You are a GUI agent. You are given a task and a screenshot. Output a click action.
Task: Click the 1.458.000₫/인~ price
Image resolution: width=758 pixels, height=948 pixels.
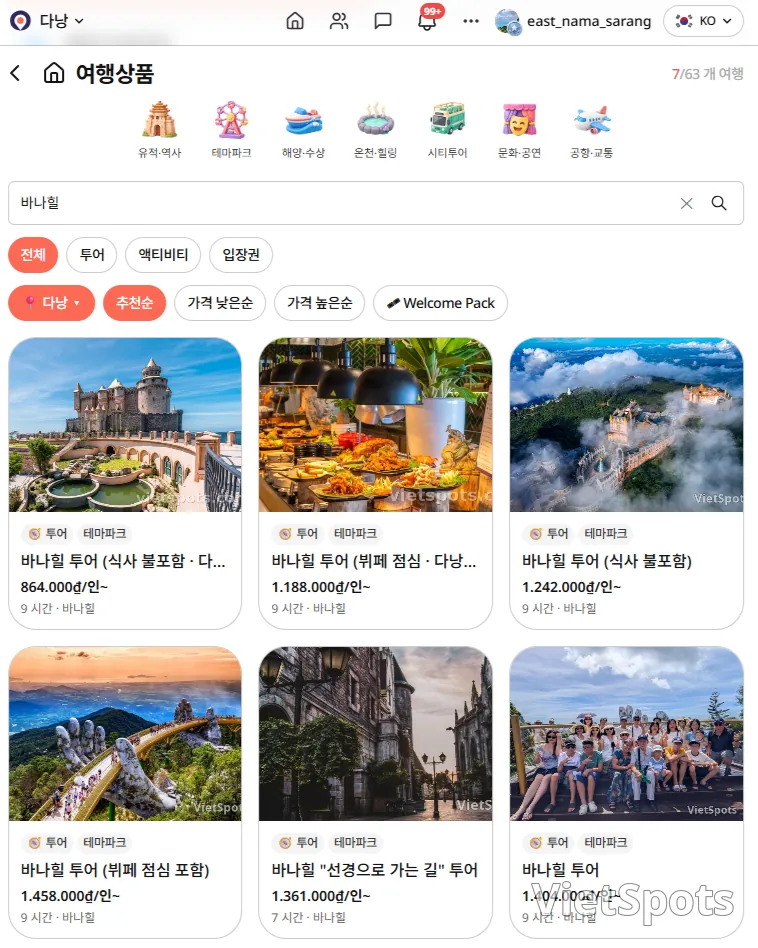70,896
